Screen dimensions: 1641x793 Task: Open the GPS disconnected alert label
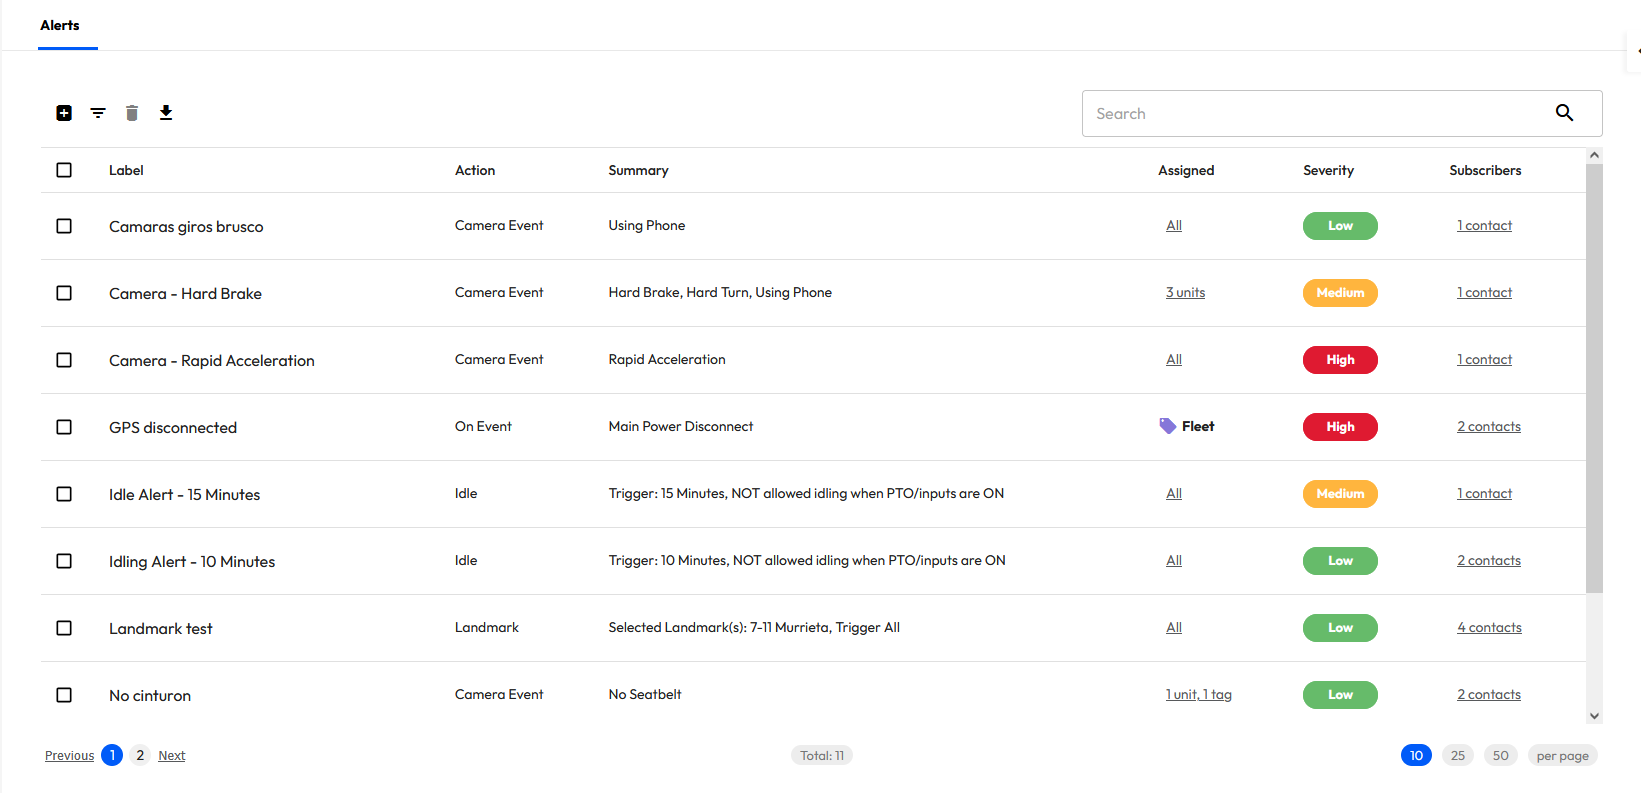[173, 427]
